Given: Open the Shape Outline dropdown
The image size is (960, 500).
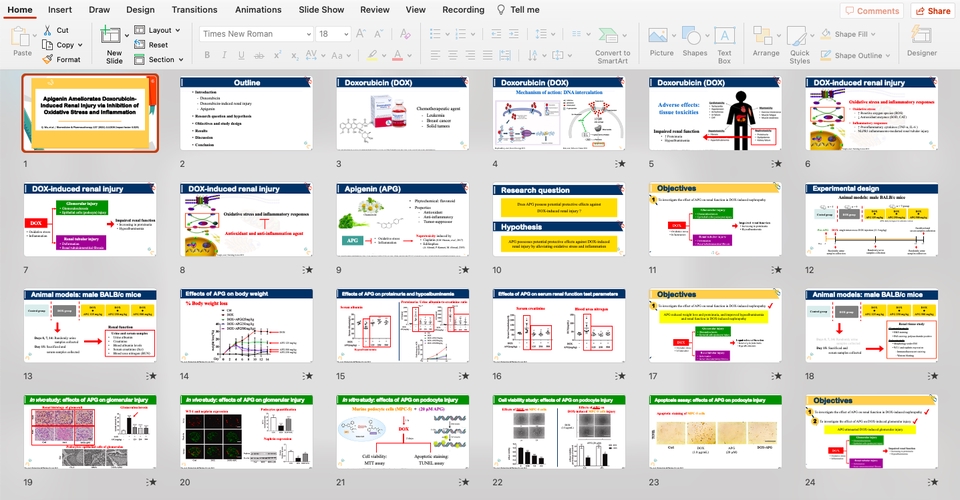Looking at the screenshot, I should (x=887, y=56).
